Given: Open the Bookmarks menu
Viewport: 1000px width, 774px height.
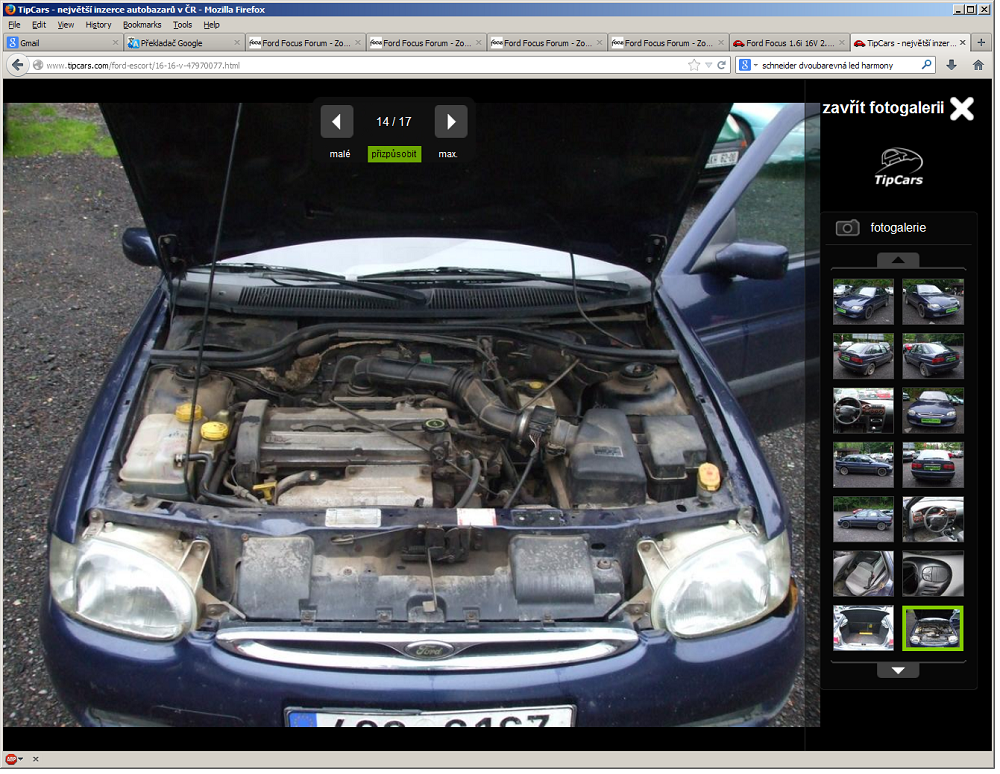Looking at the screenshot, I should coord(142,24).
